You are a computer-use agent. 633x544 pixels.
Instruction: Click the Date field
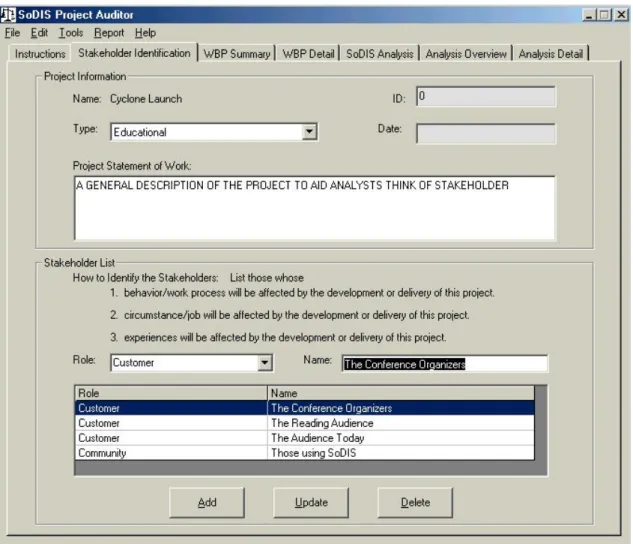pyautogui.click(x=486, y=134)
